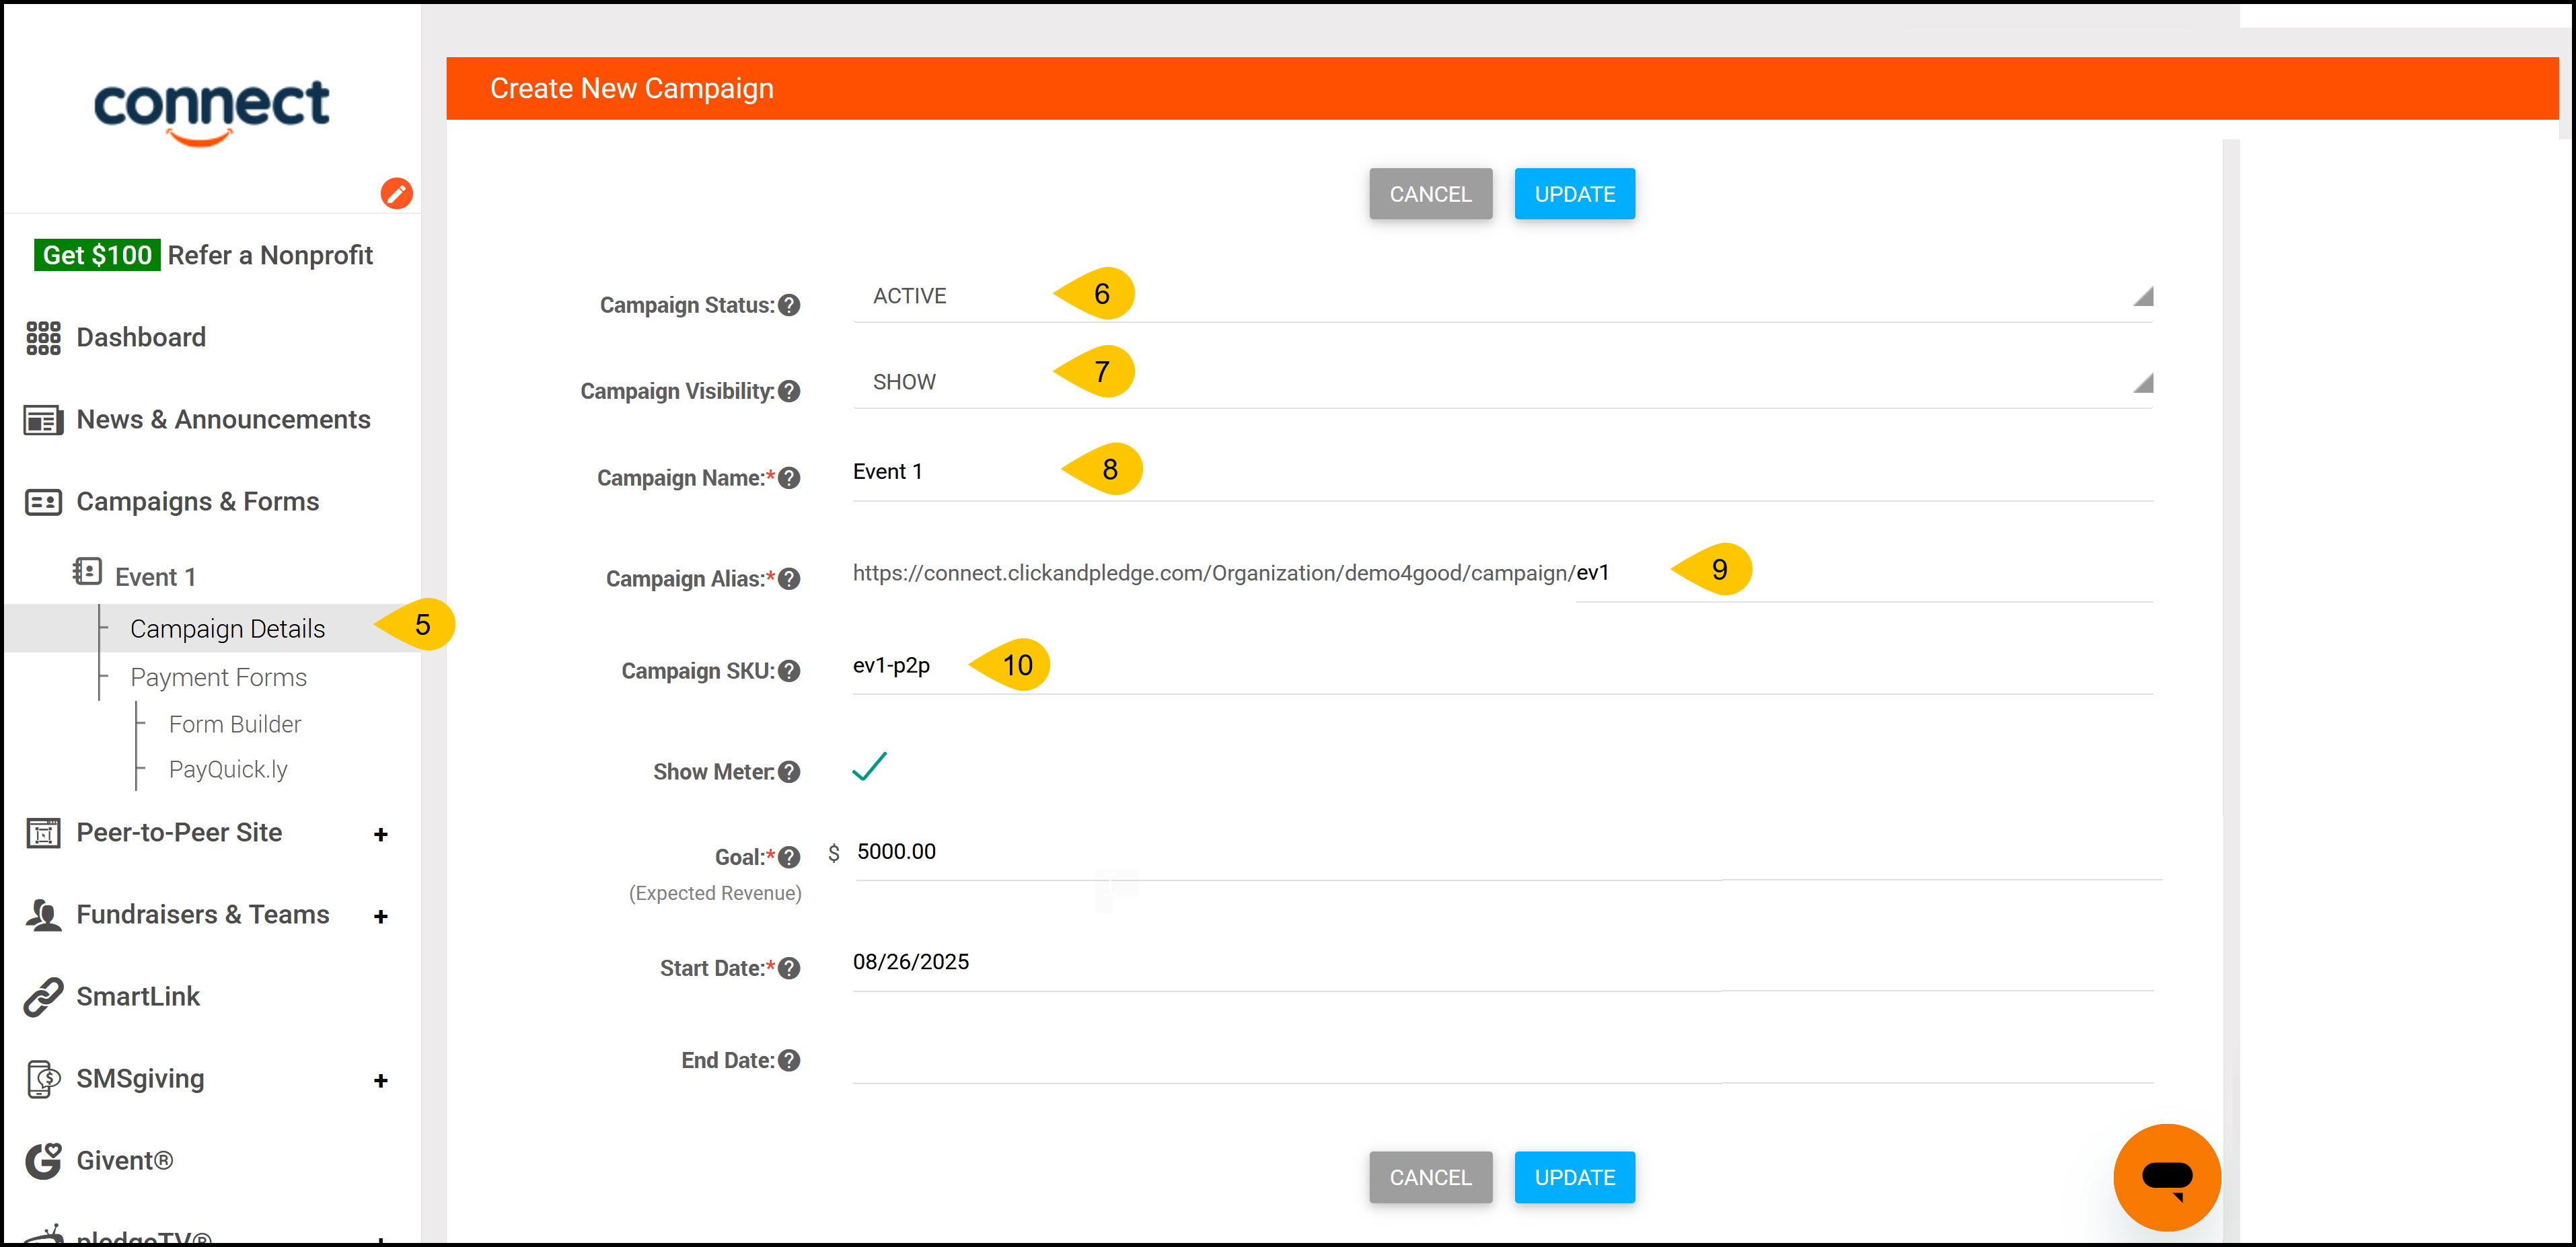Click help icon beside Show Meter
This screenshot has width=2576, height=1247.
pos(789,772)
